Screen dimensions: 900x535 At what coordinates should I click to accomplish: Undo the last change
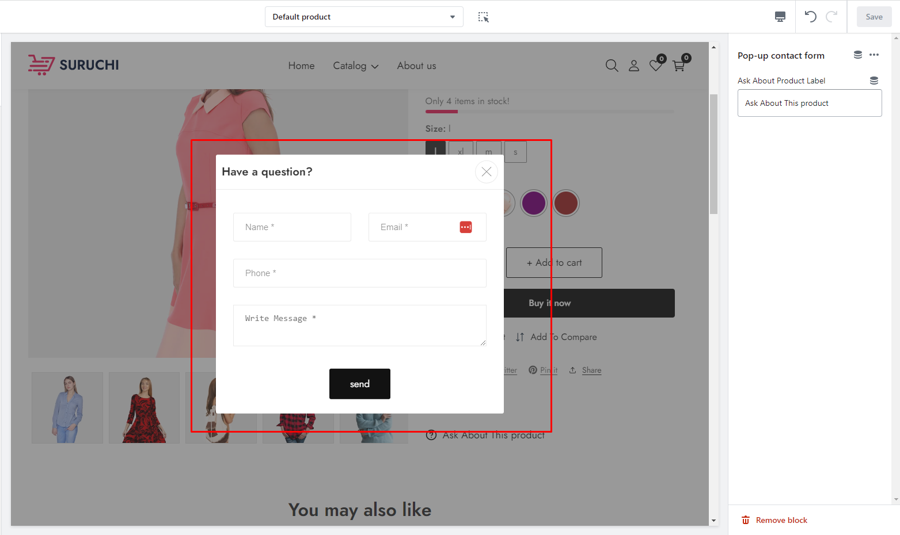click(810, 17)
